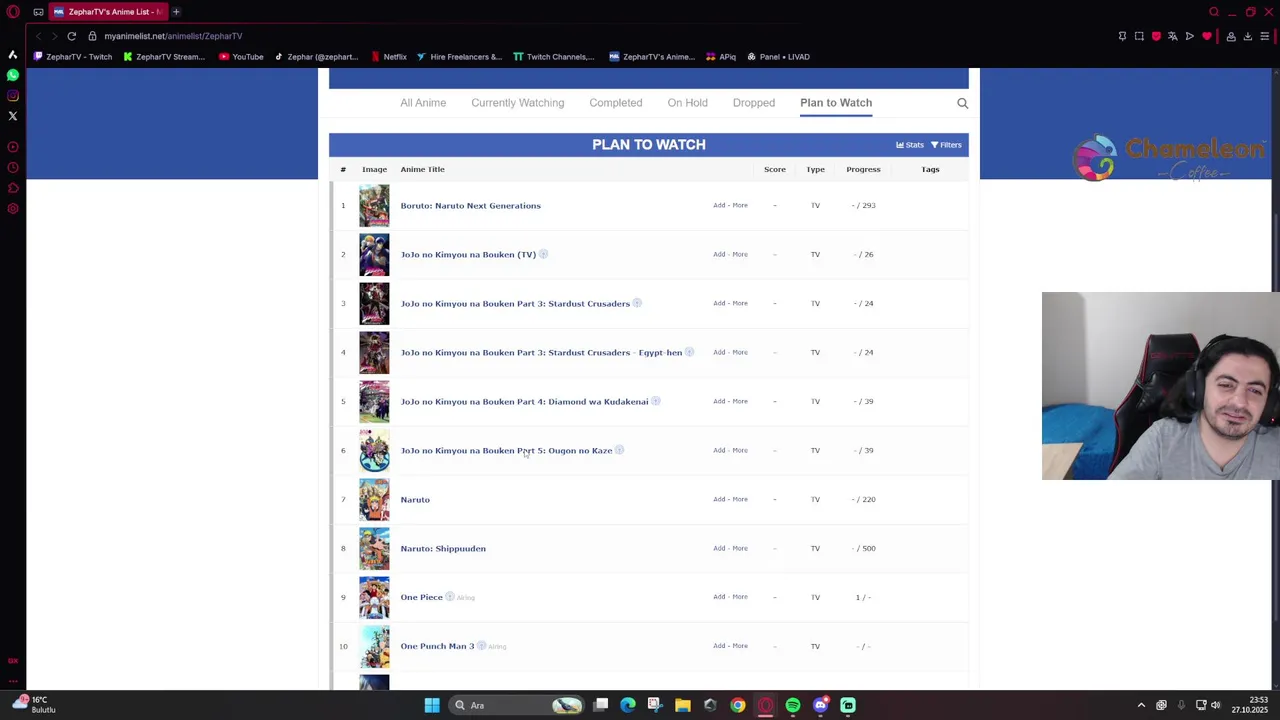The image size is (1280, 720).
Task: Sort list by Type column header
Action: pyautogui.click(x=815, y=170)
